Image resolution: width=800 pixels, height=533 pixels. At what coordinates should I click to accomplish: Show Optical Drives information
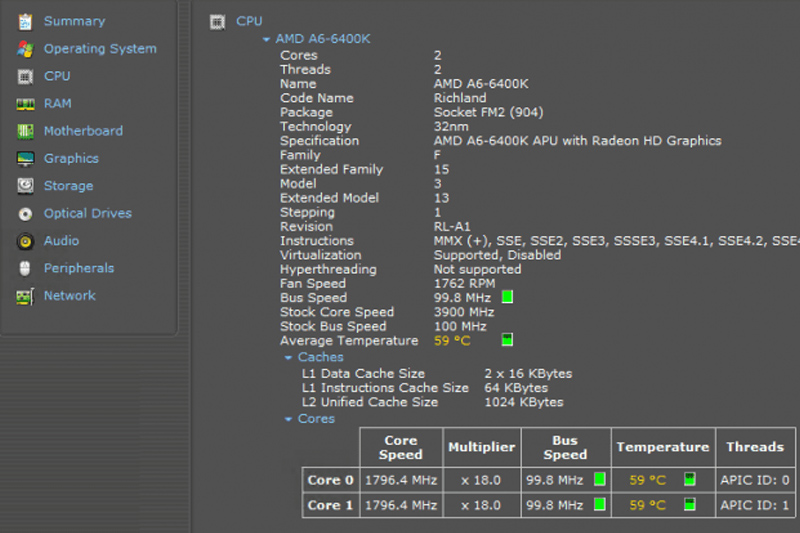pos(88,213)
